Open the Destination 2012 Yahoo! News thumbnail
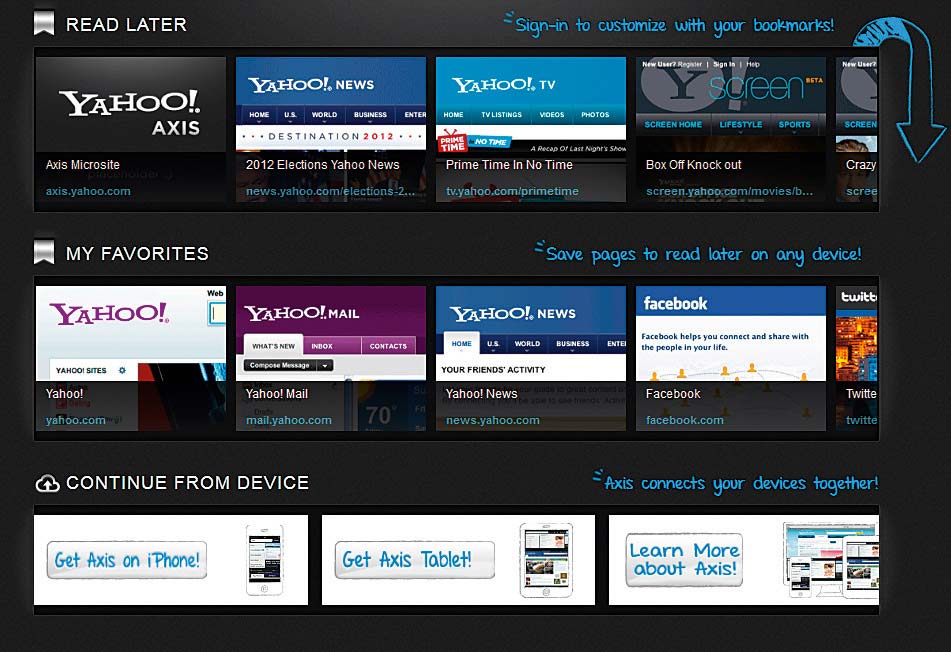Image resolution: width=951 pixels, height=652 pixels. point(331,129)
